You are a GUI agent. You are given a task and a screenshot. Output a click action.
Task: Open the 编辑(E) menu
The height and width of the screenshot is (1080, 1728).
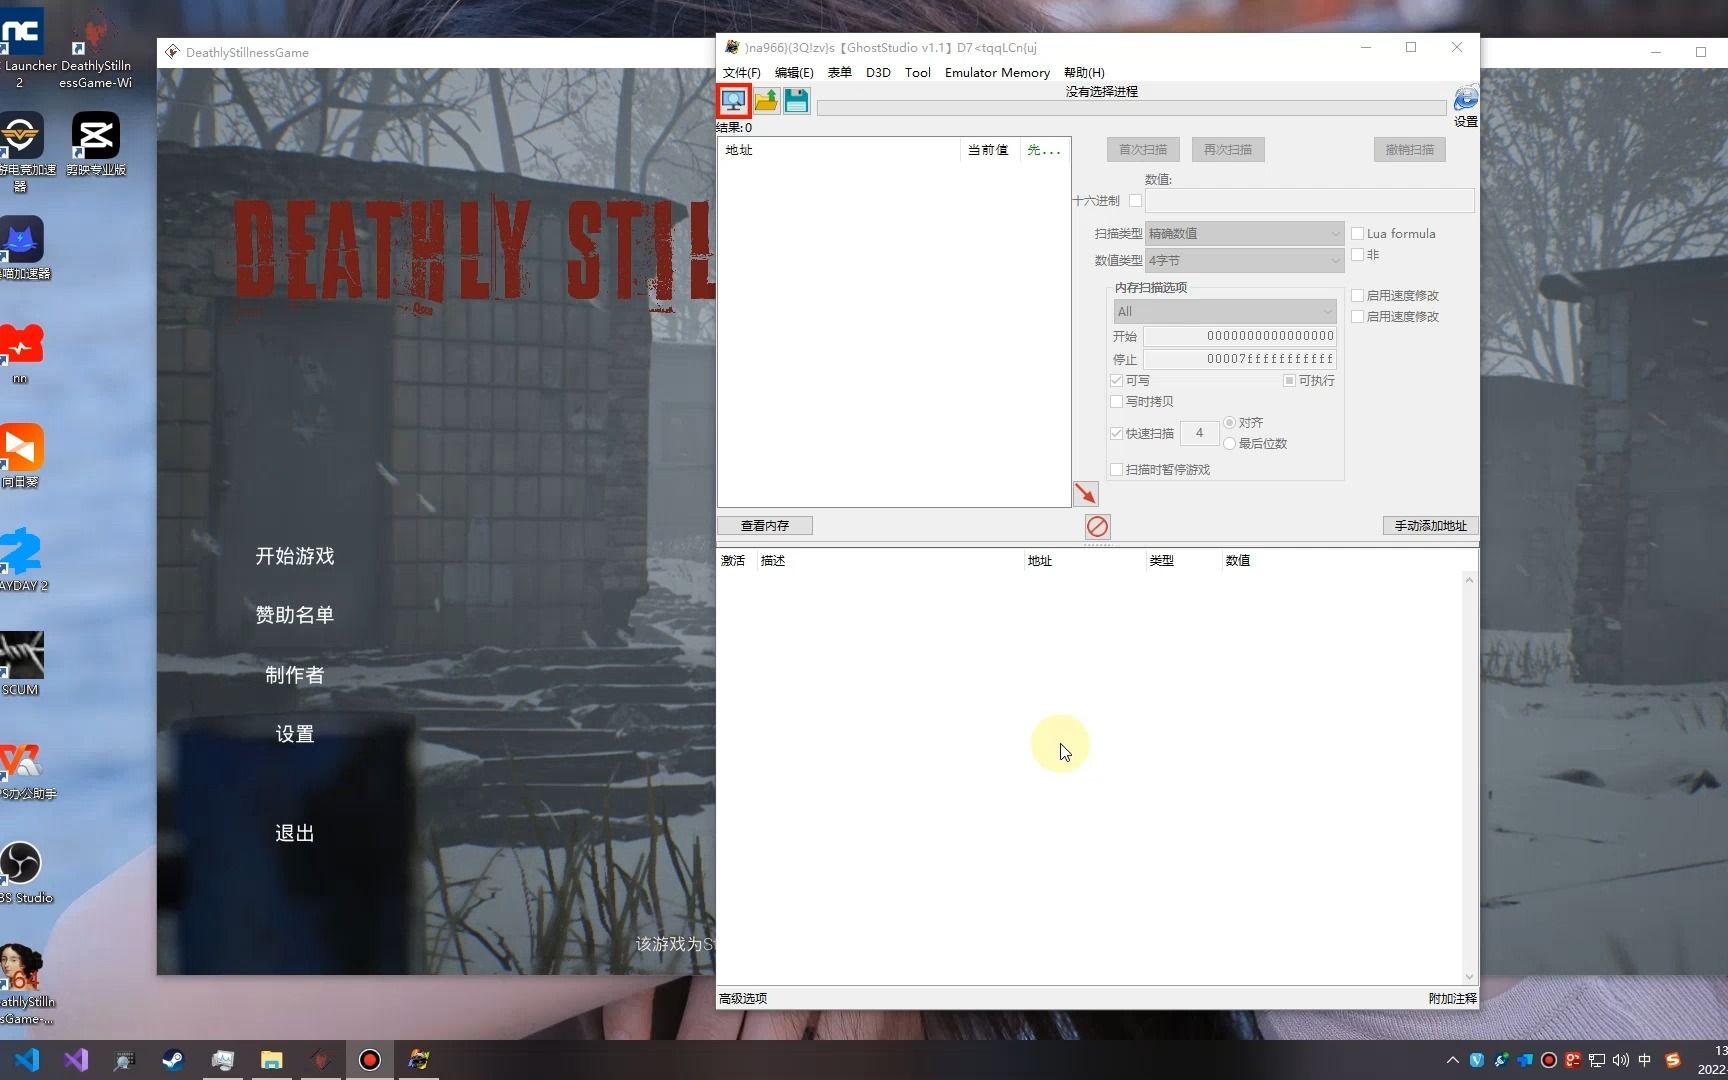pyautogui.click(x=794, y=72)
